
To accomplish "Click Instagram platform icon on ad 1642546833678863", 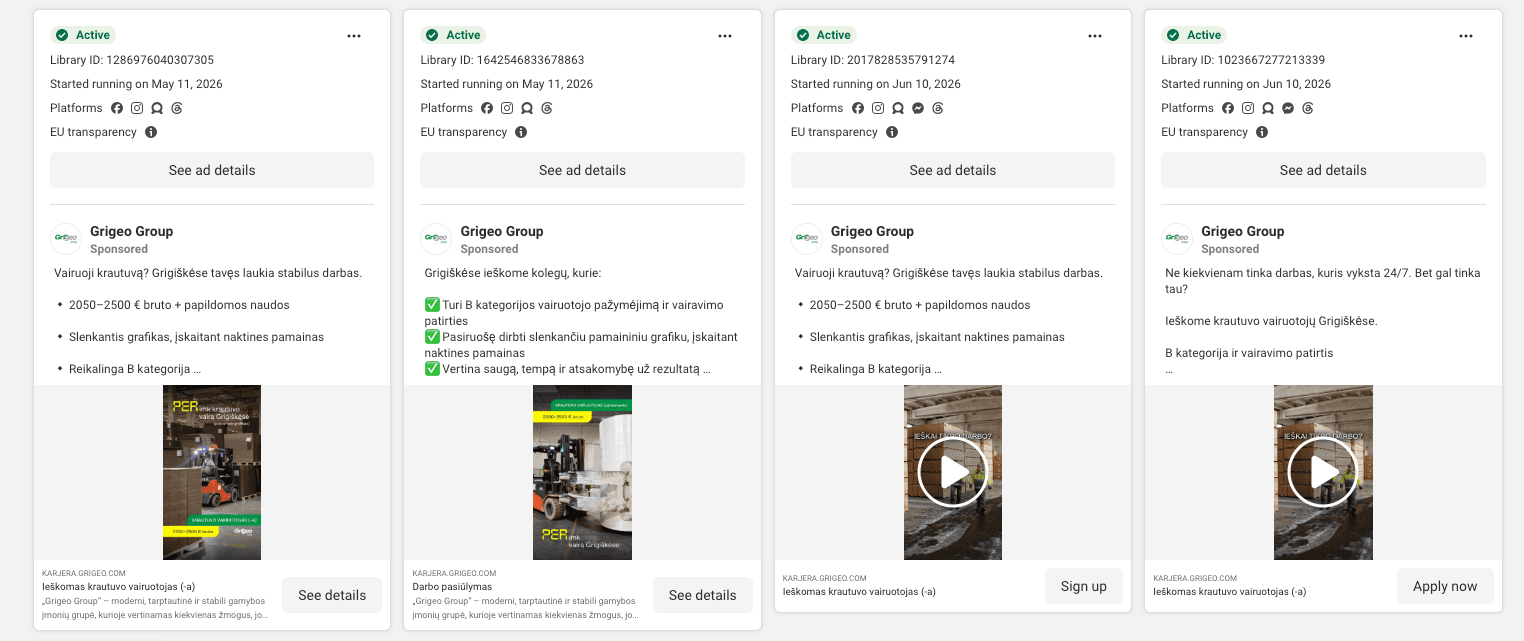I will point(507,108).
